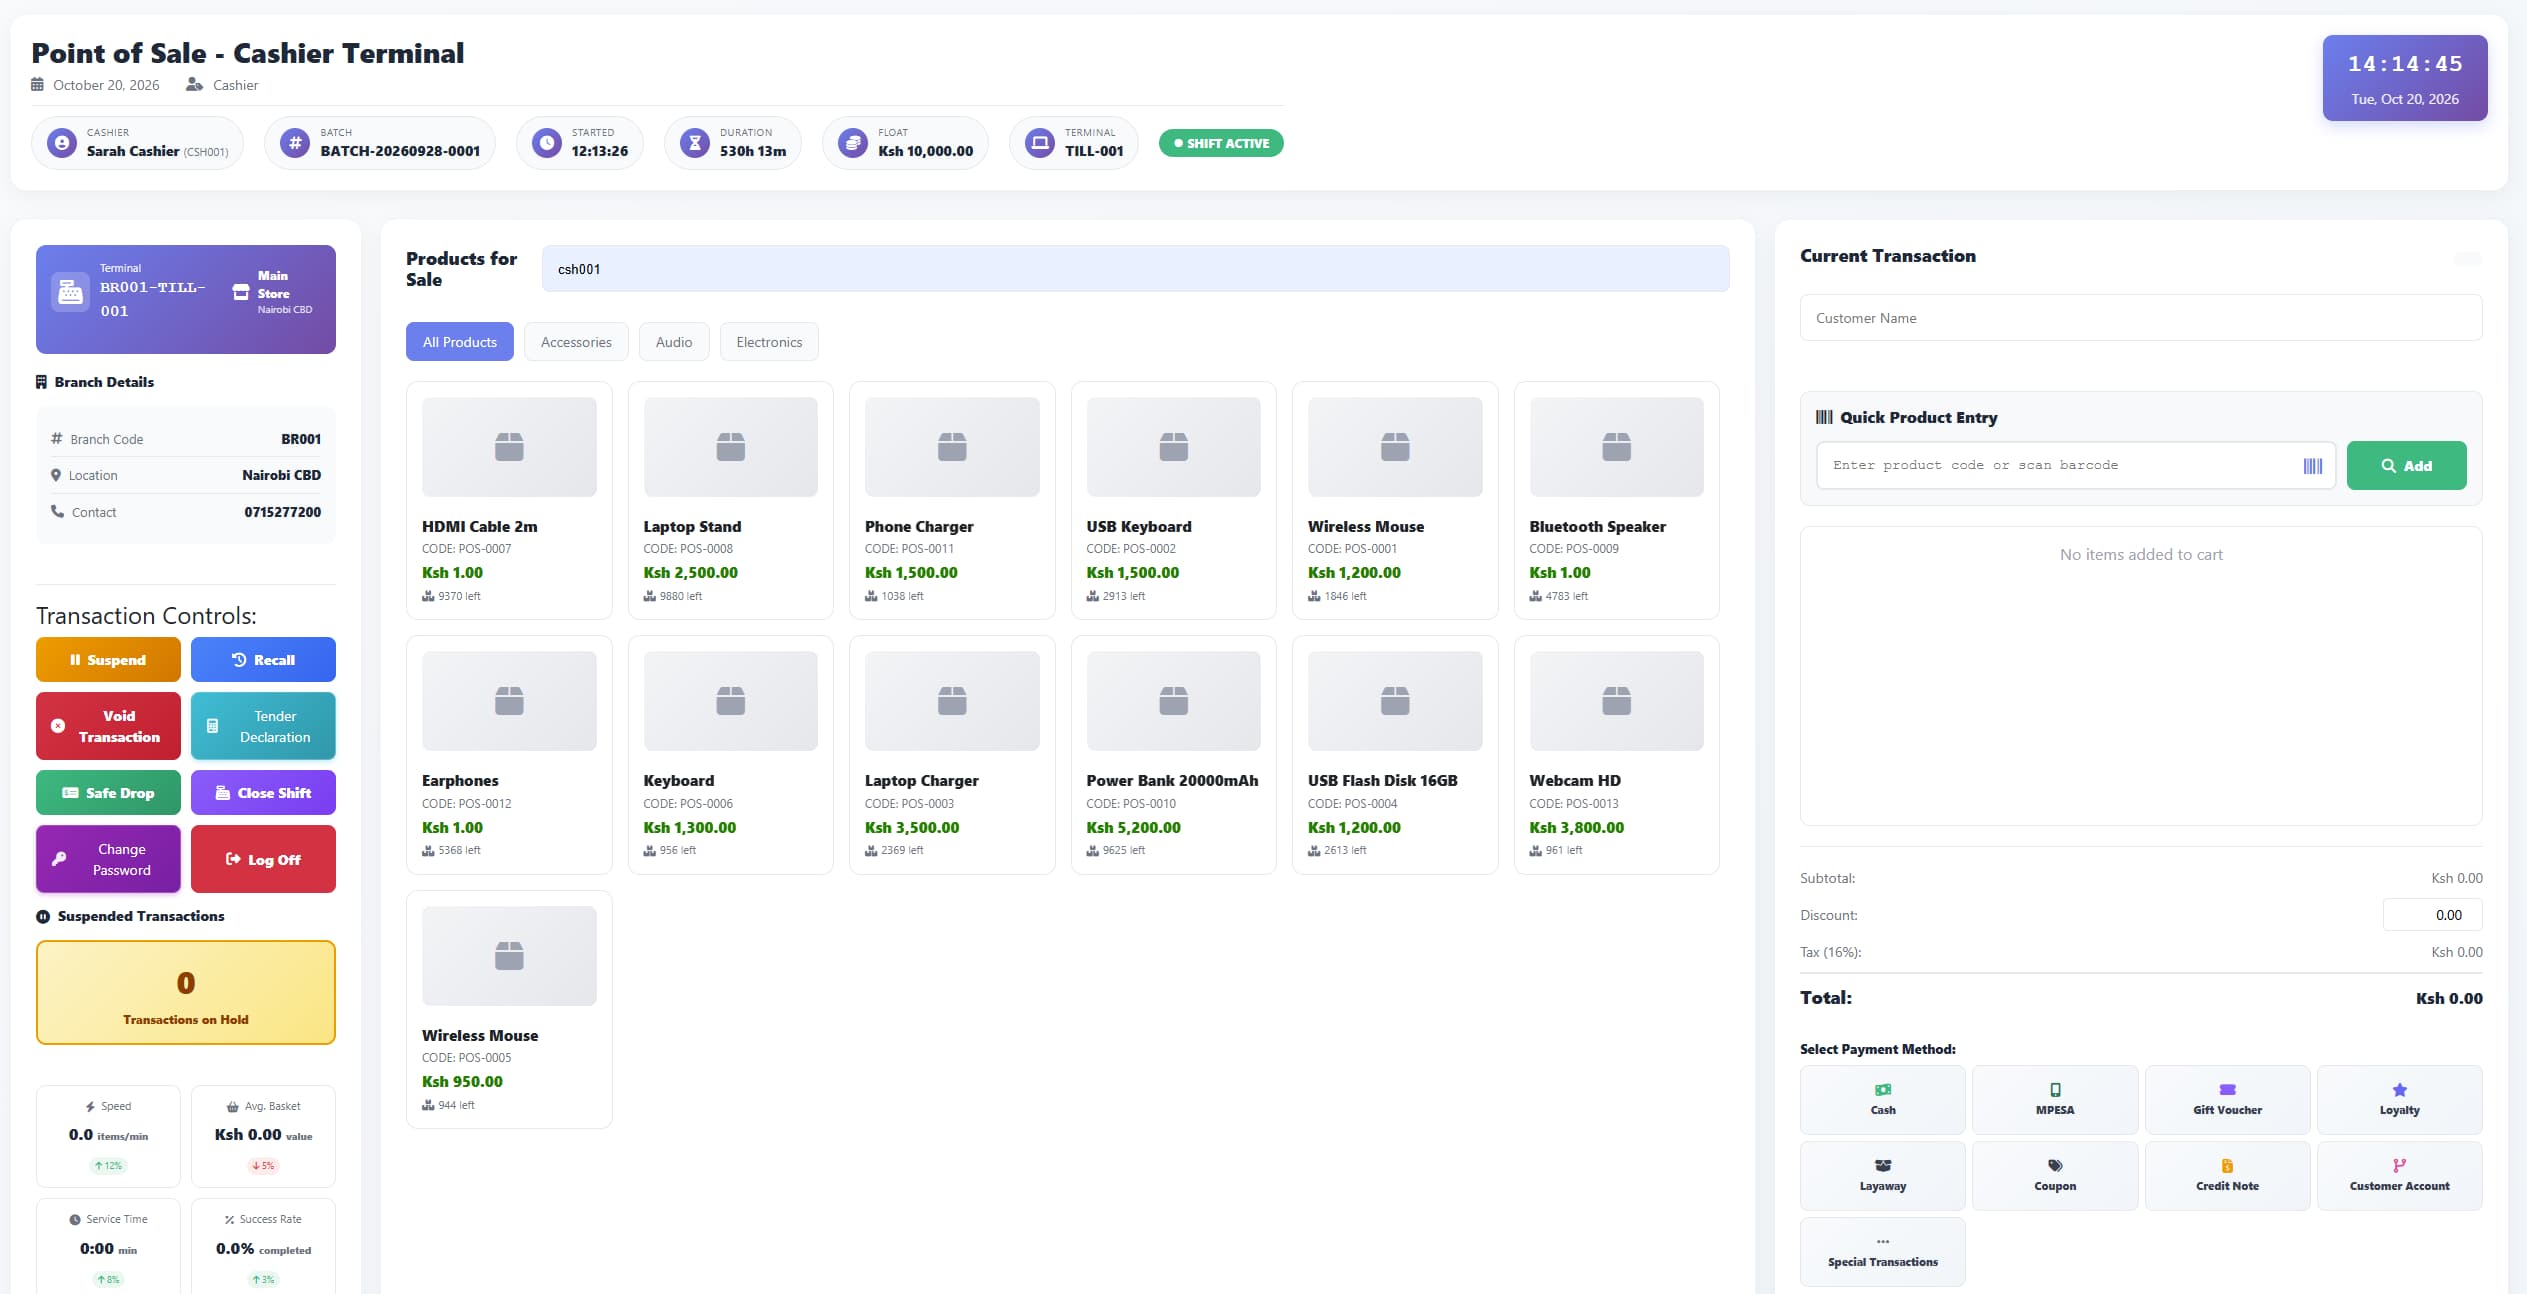This screenshot has width=2527, height=1294.
Task: Focus the Customer Name field
Action: (2141, 318)
